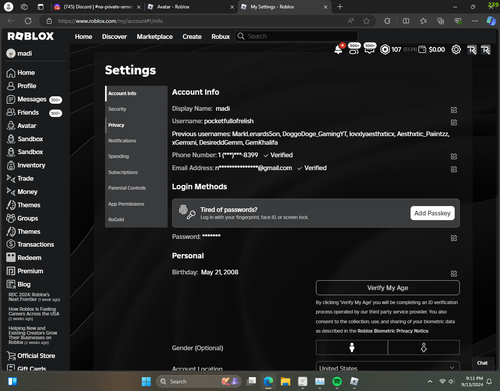Click the ROBLOX logo
This screenshot has height=391, width=500.
(31, 36)
